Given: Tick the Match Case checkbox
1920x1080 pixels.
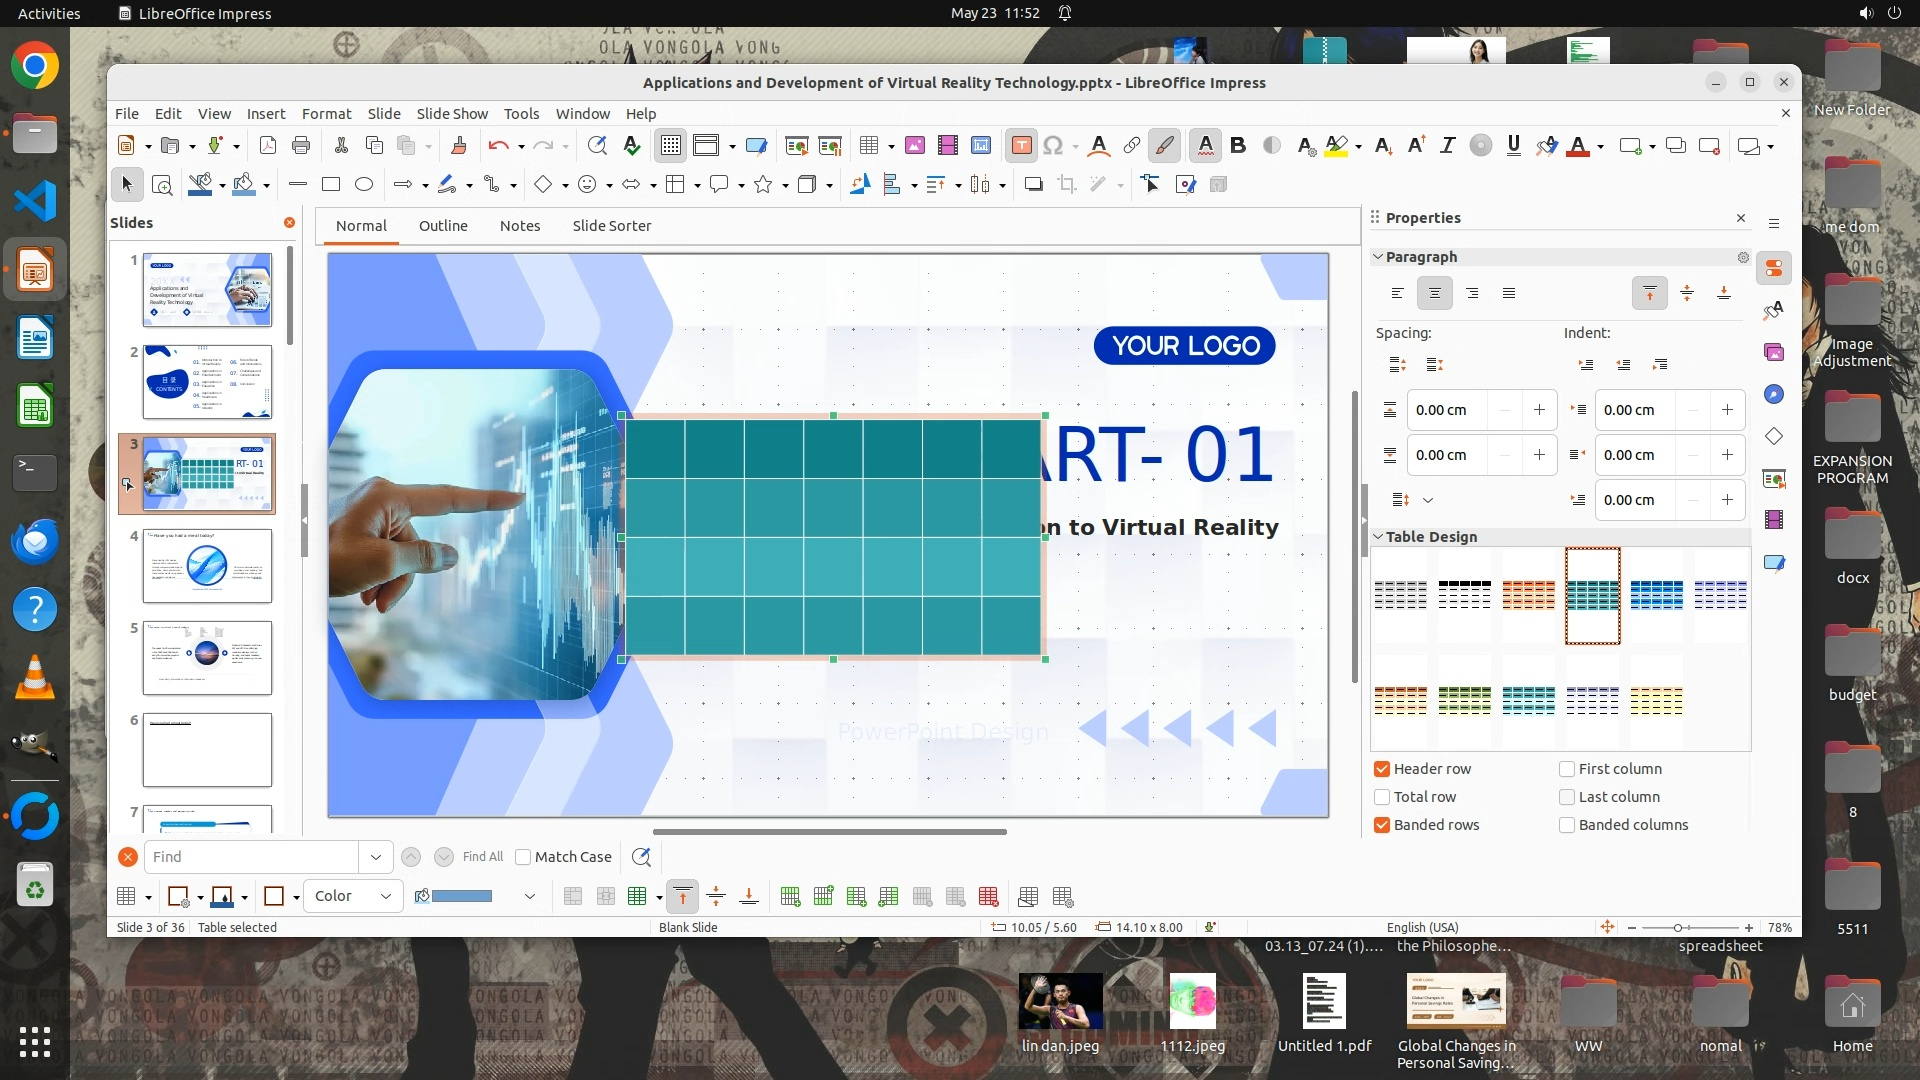Looking at the screenshot, I should pos(523,857).
